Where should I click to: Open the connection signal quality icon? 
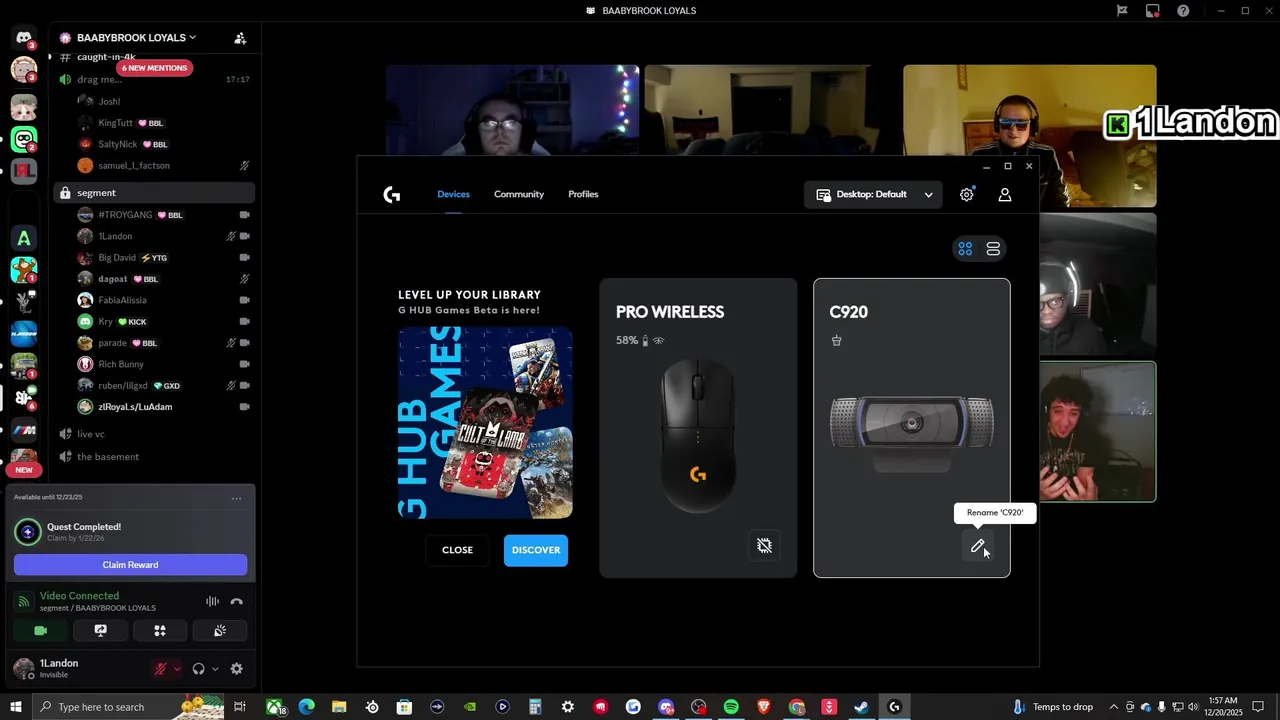tap(25, 602)
